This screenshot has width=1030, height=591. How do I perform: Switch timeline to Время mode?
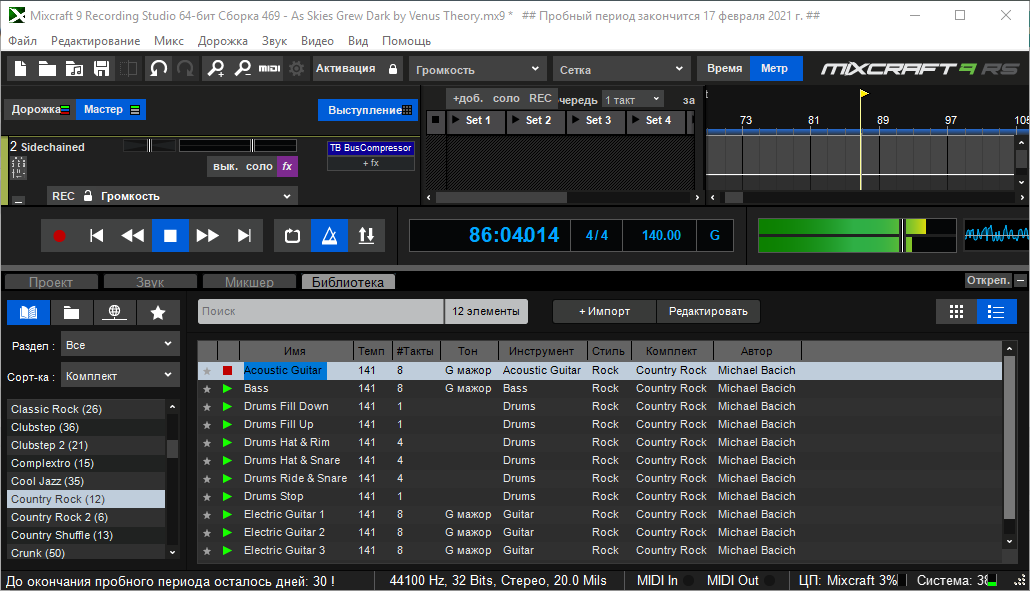click(724, 68)
